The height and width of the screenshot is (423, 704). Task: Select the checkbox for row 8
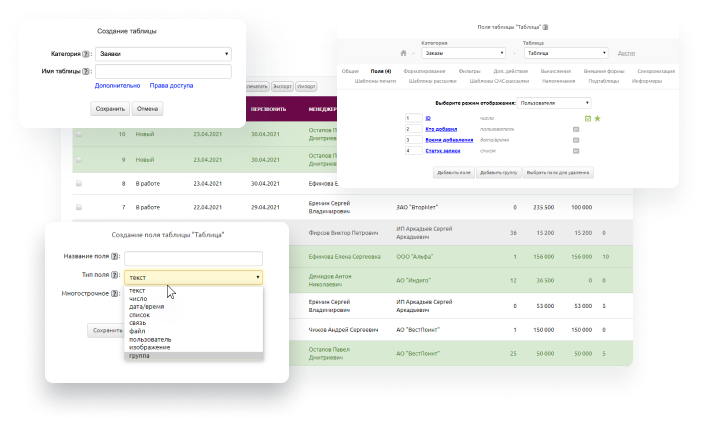[79, 183]
